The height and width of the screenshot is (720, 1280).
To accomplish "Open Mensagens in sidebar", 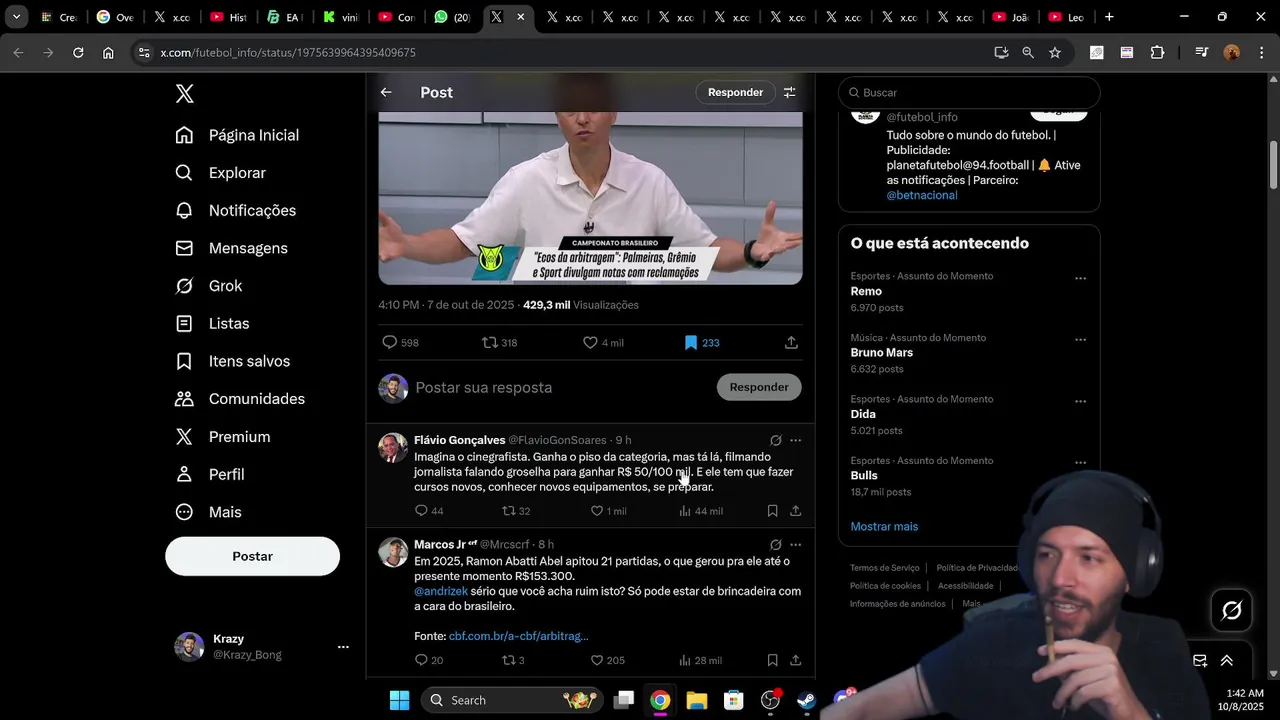I will click(232, 248).
